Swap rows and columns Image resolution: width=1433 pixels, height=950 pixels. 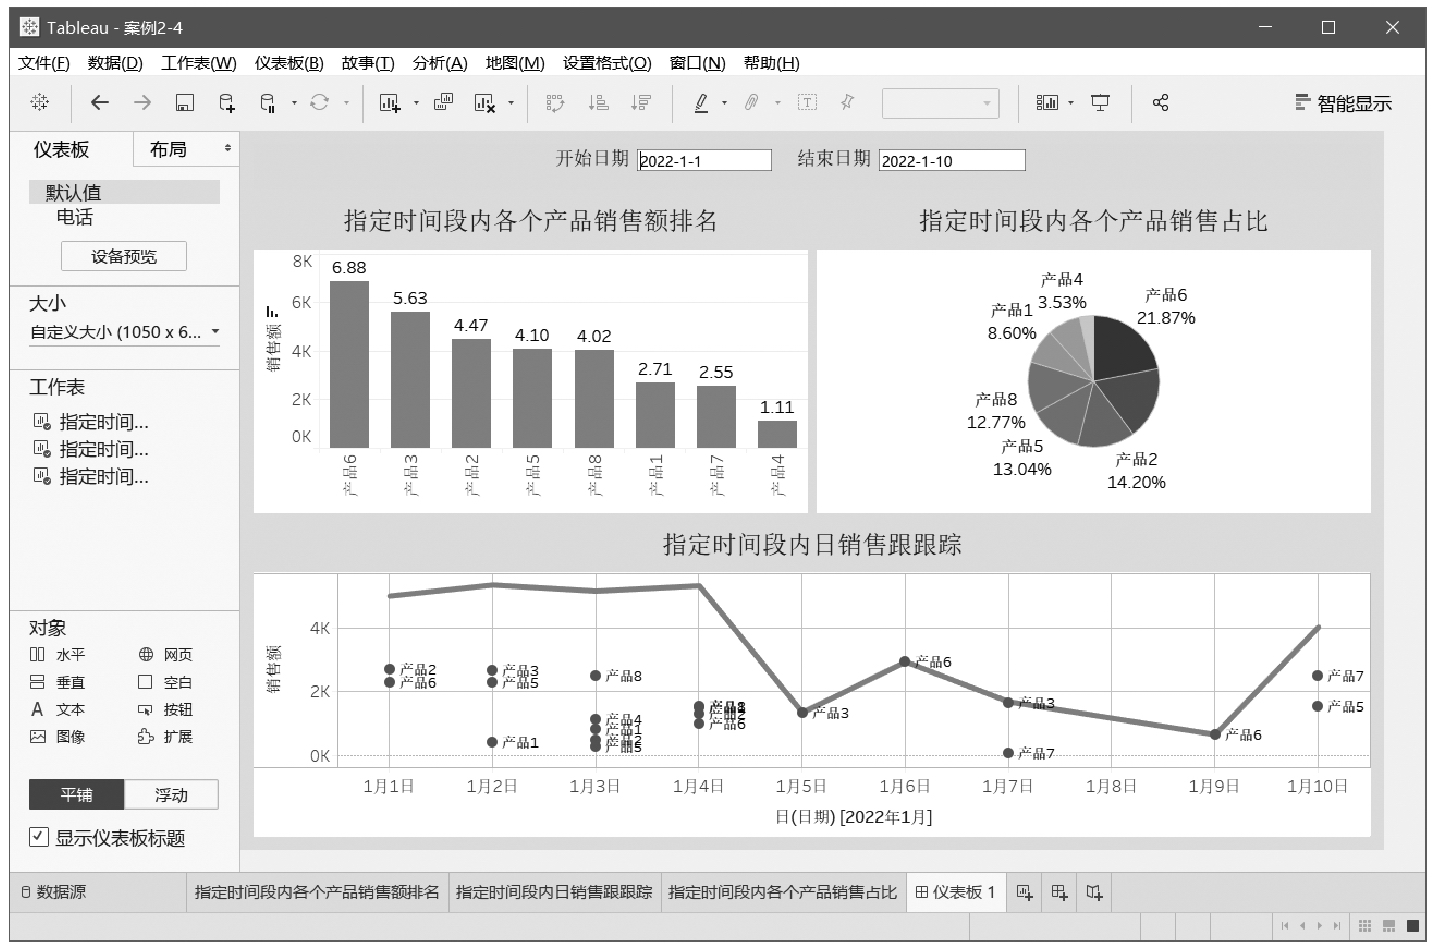click(555, 102)
